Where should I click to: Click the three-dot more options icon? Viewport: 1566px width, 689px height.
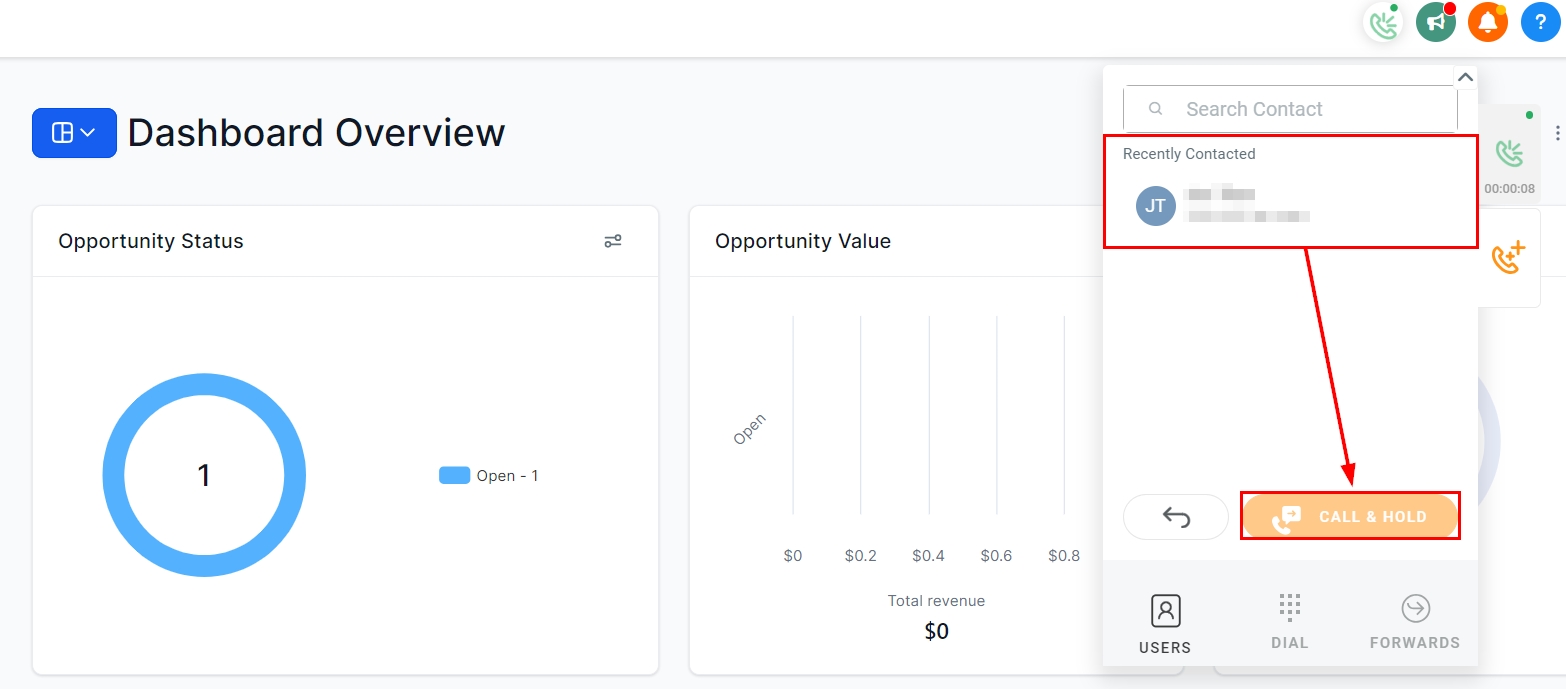[x=1557, y=133]
